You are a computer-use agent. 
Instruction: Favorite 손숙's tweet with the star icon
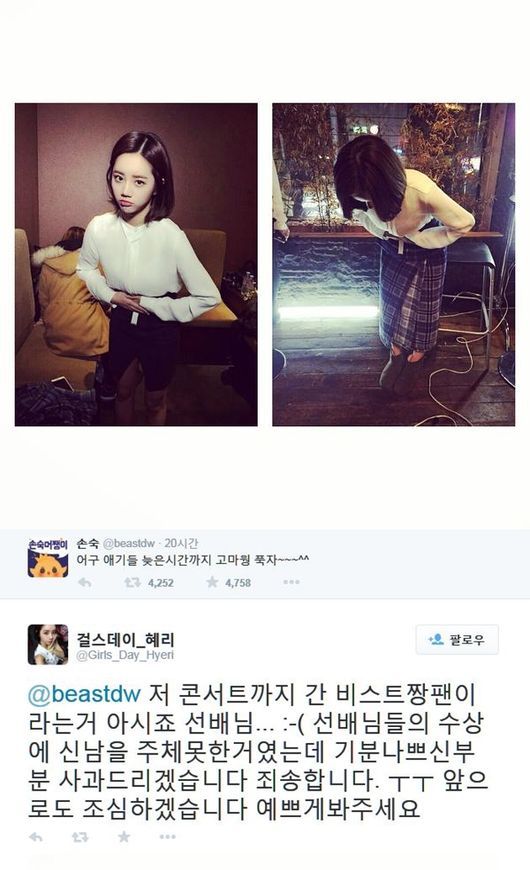point(212,582)
